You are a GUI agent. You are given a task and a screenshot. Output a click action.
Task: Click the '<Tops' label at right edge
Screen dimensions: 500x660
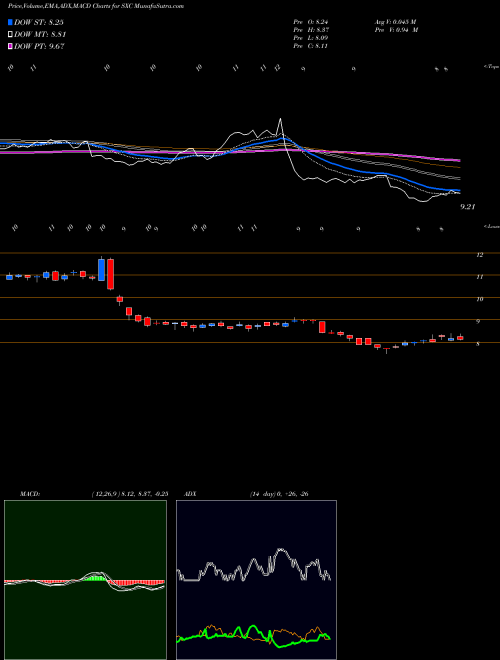491,67
